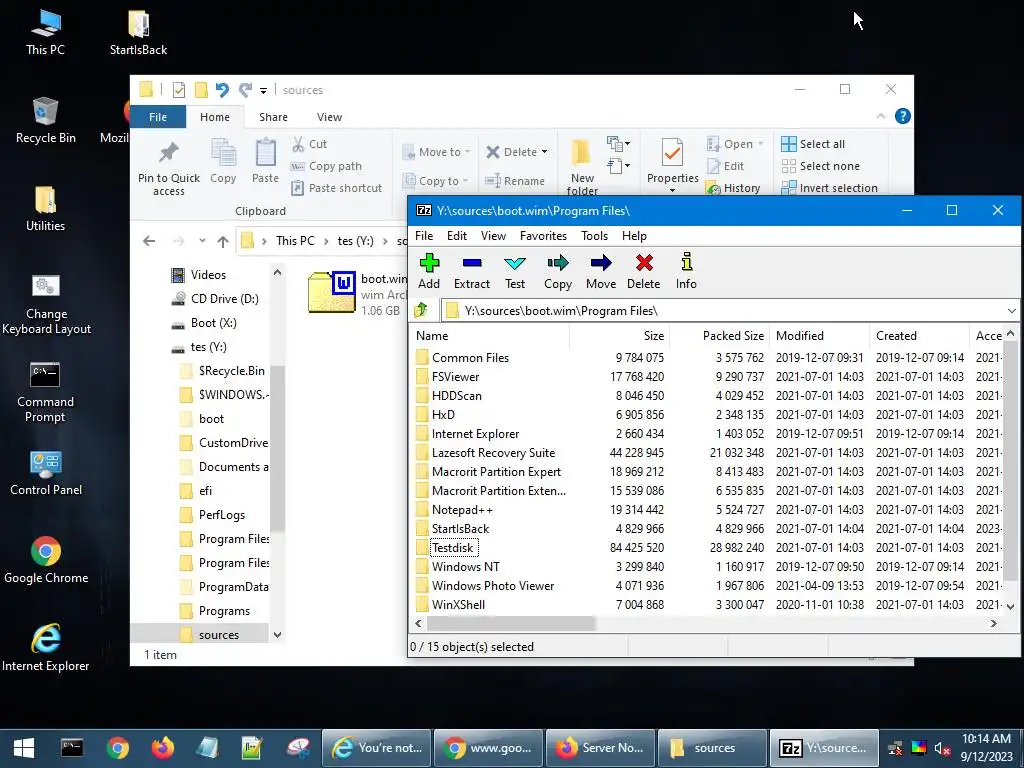The height and width of the screenshot is (768, 1024).
Task: Click the red Delete X in 7-Zip
Action: tap(644, 263)
